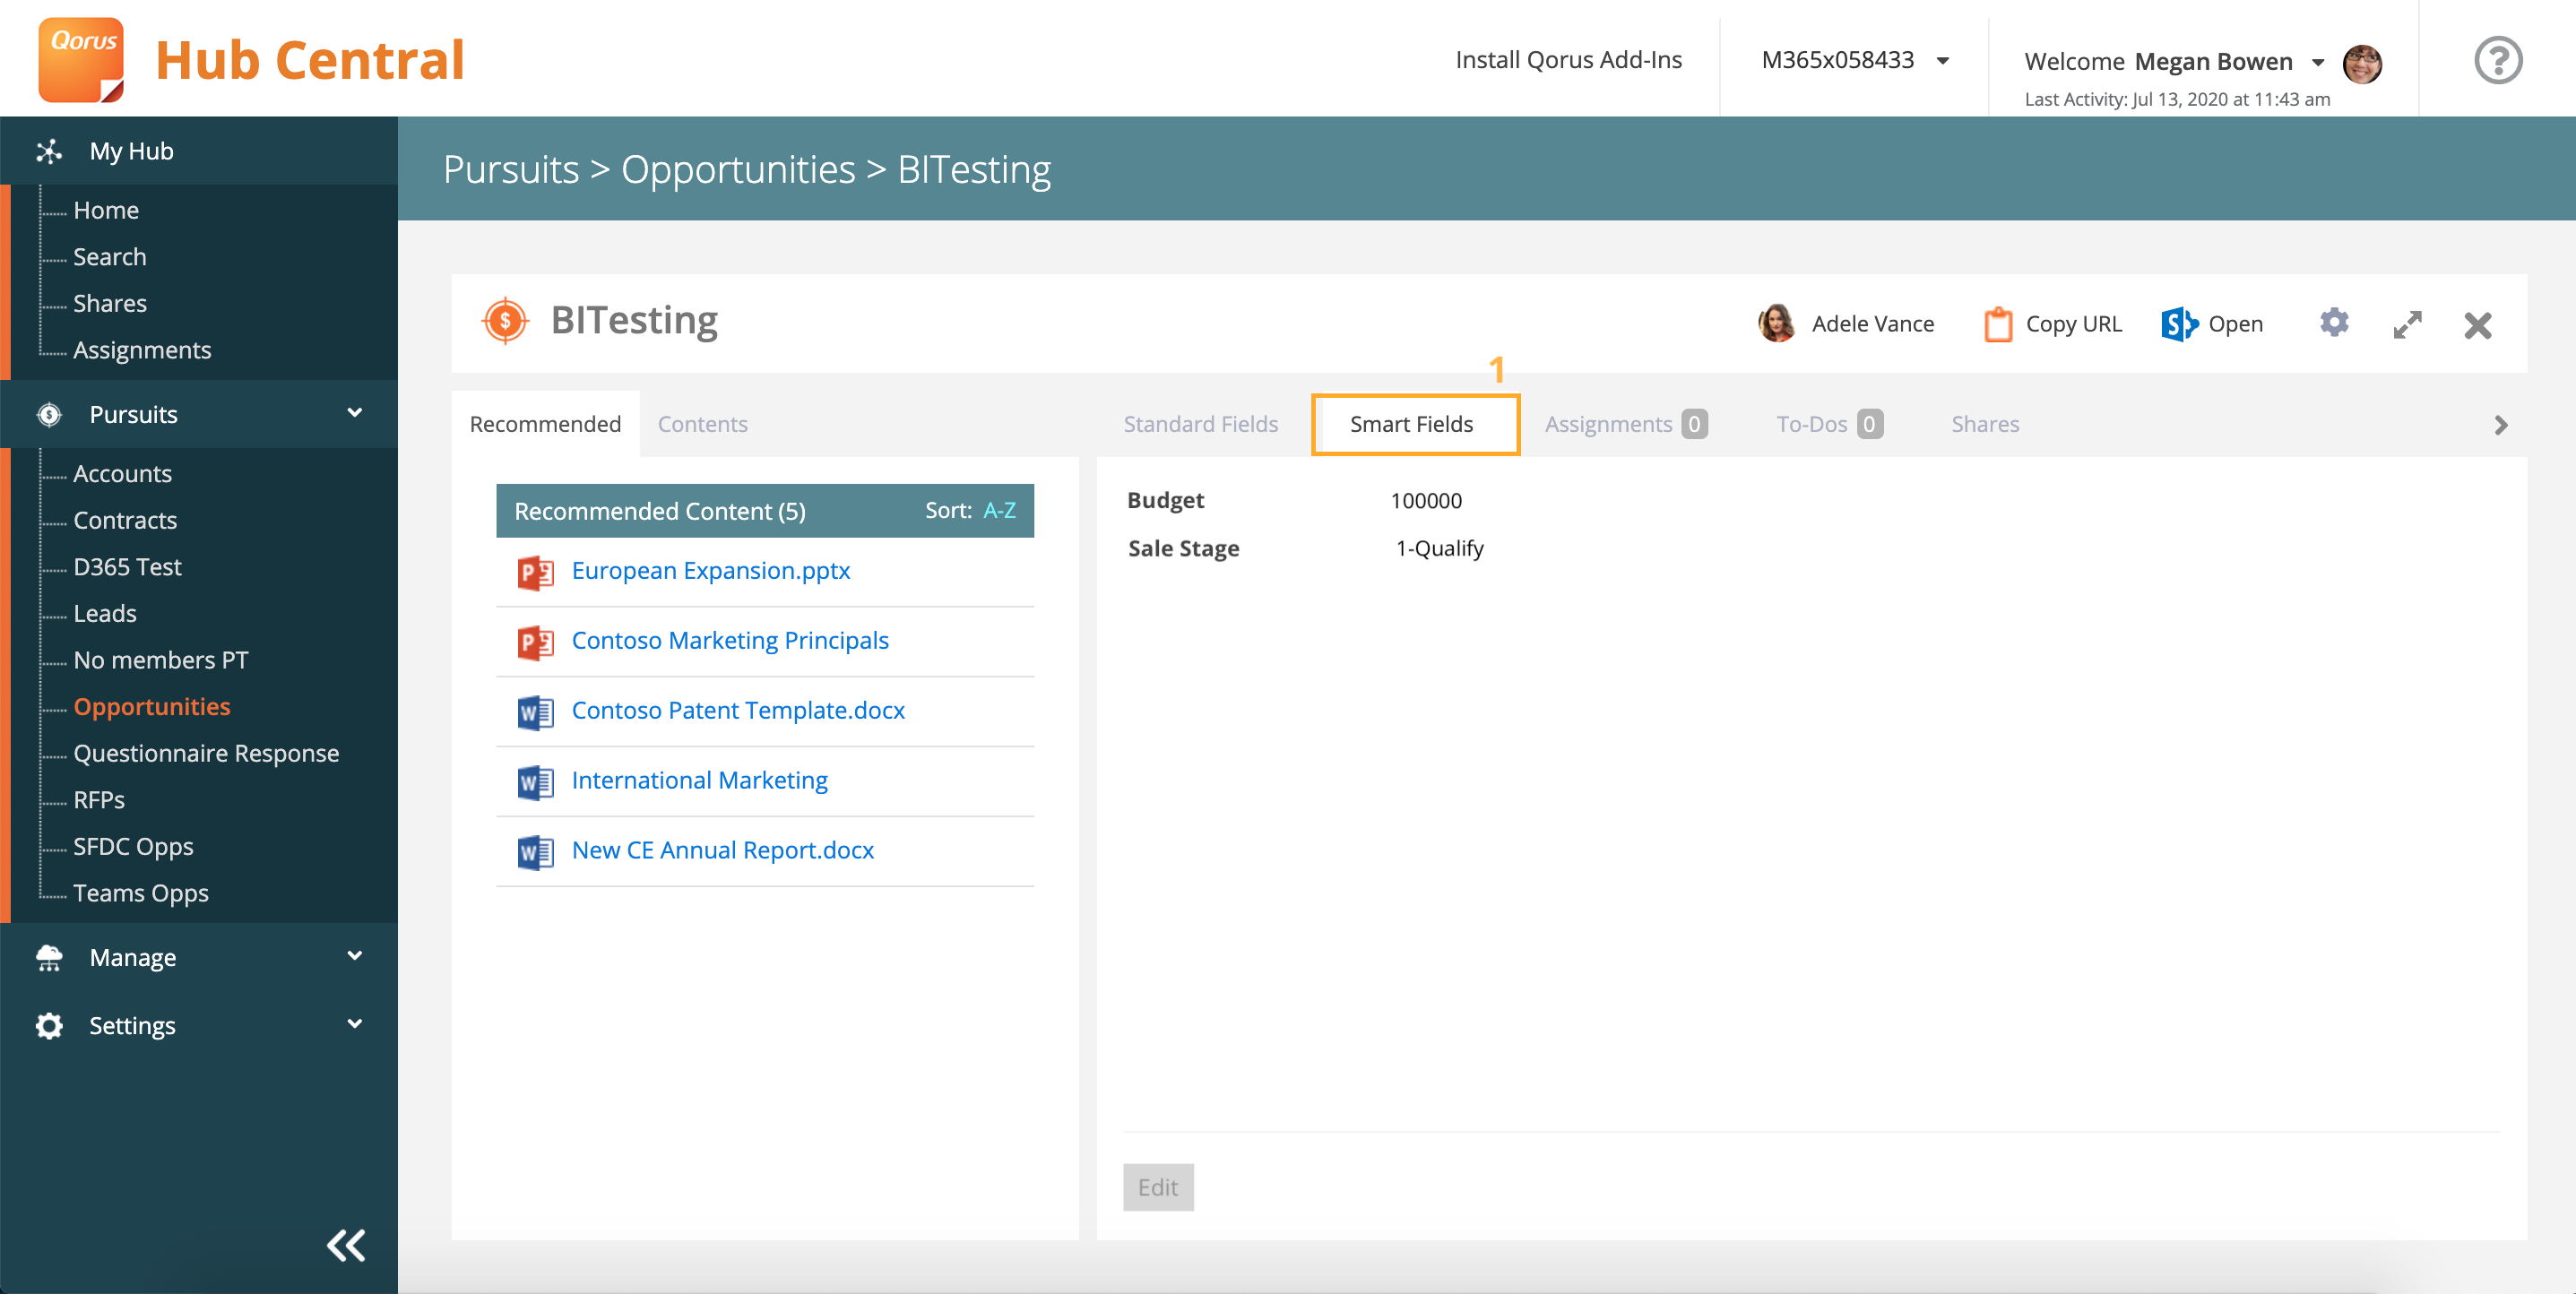Expand the pursuit panel with arrows icon
The width and height of the screenshot is (2576, 1294).
(2407, 324)
